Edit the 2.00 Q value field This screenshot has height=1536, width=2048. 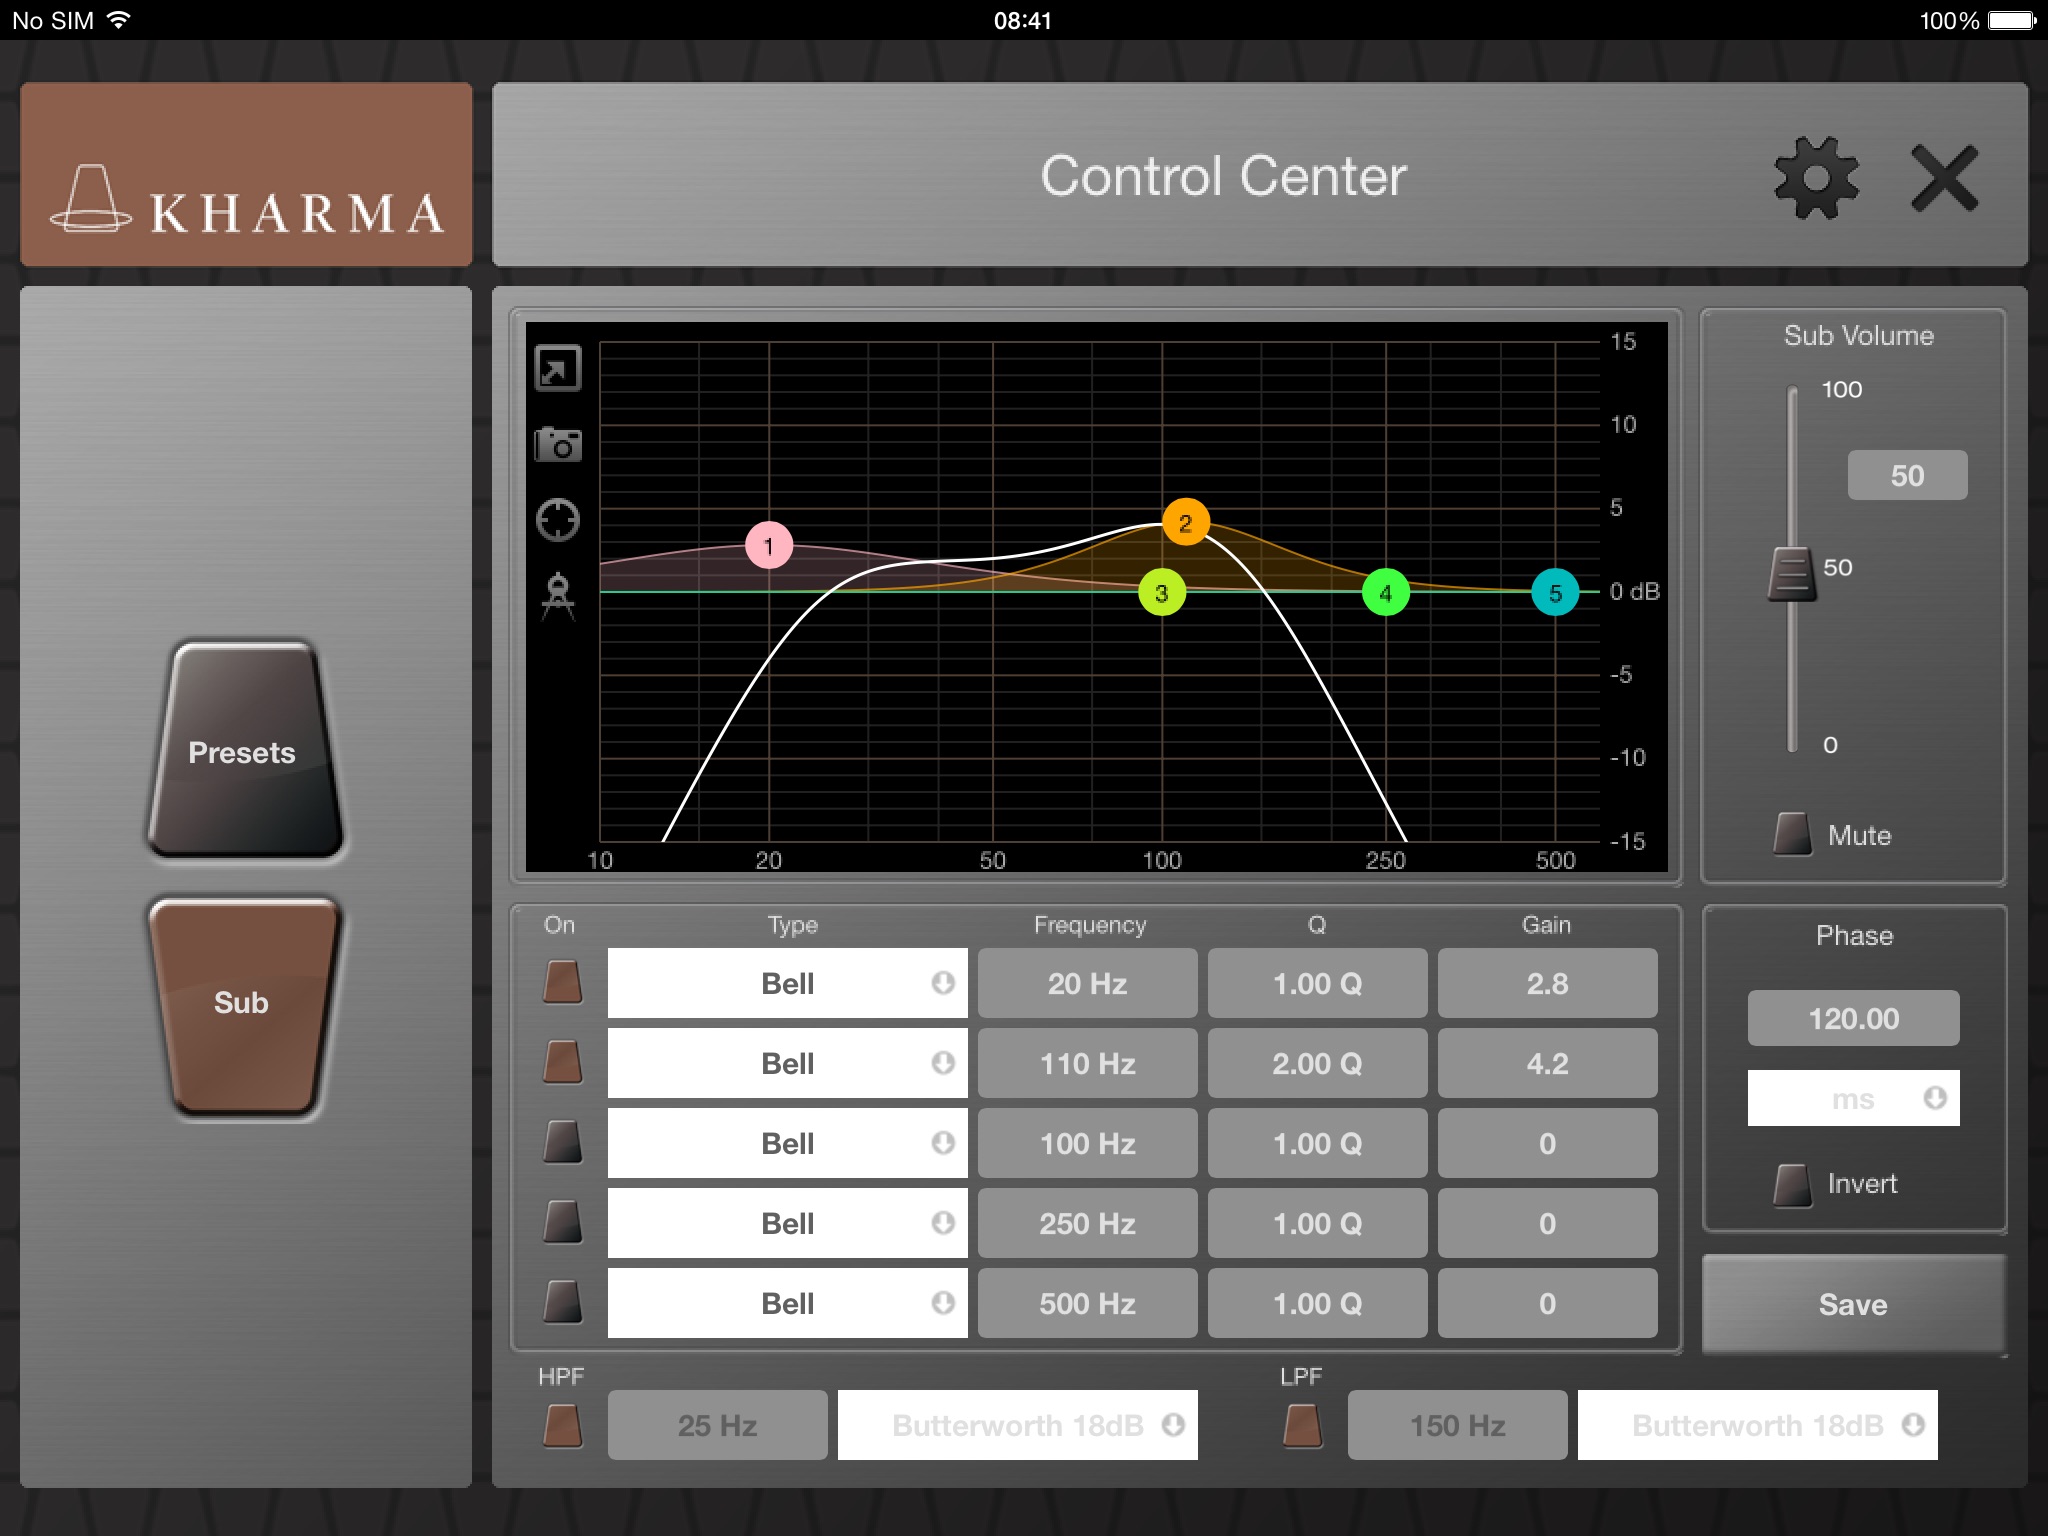(x=1318, y=1063)
